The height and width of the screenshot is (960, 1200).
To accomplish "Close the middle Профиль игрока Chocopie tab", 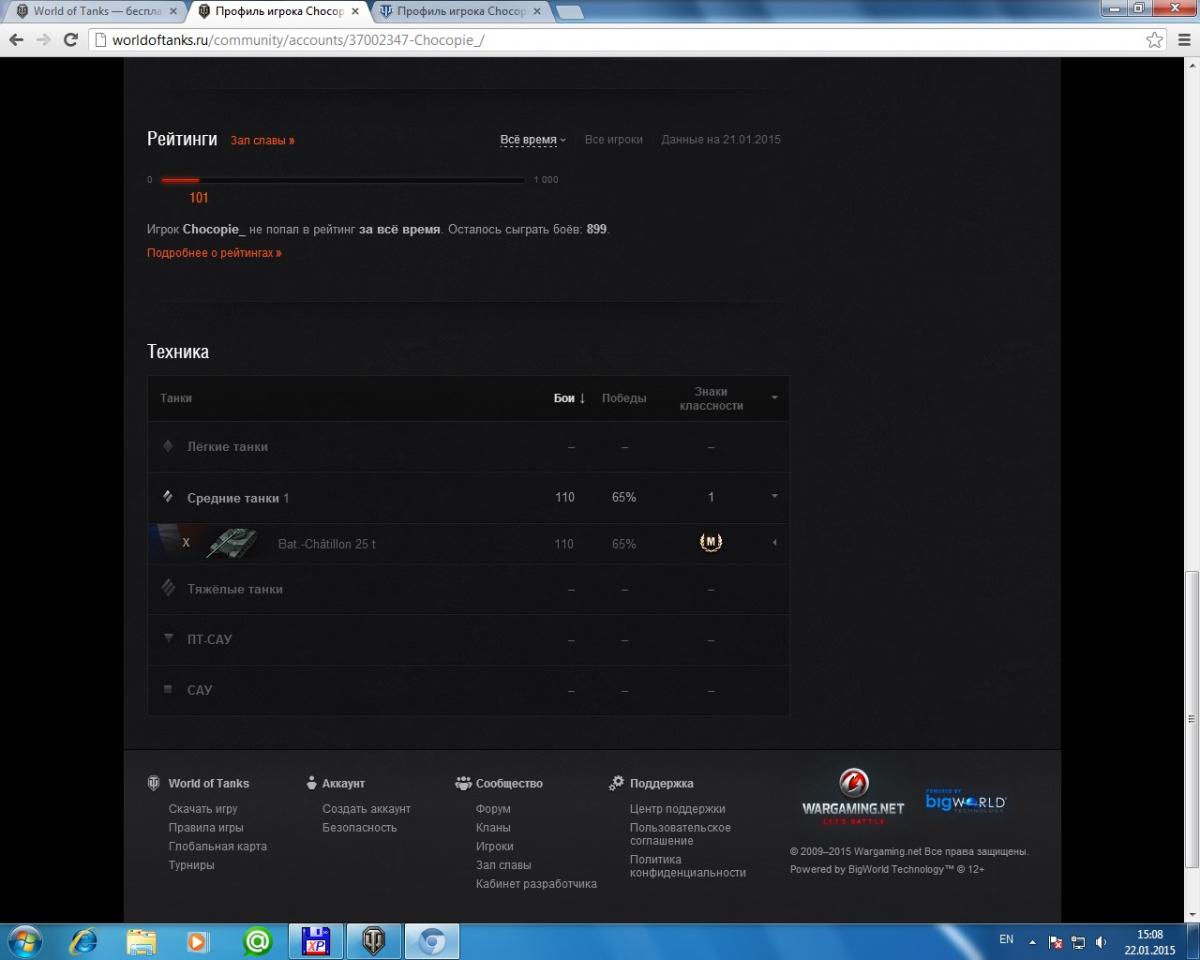I will click(355, 12).
